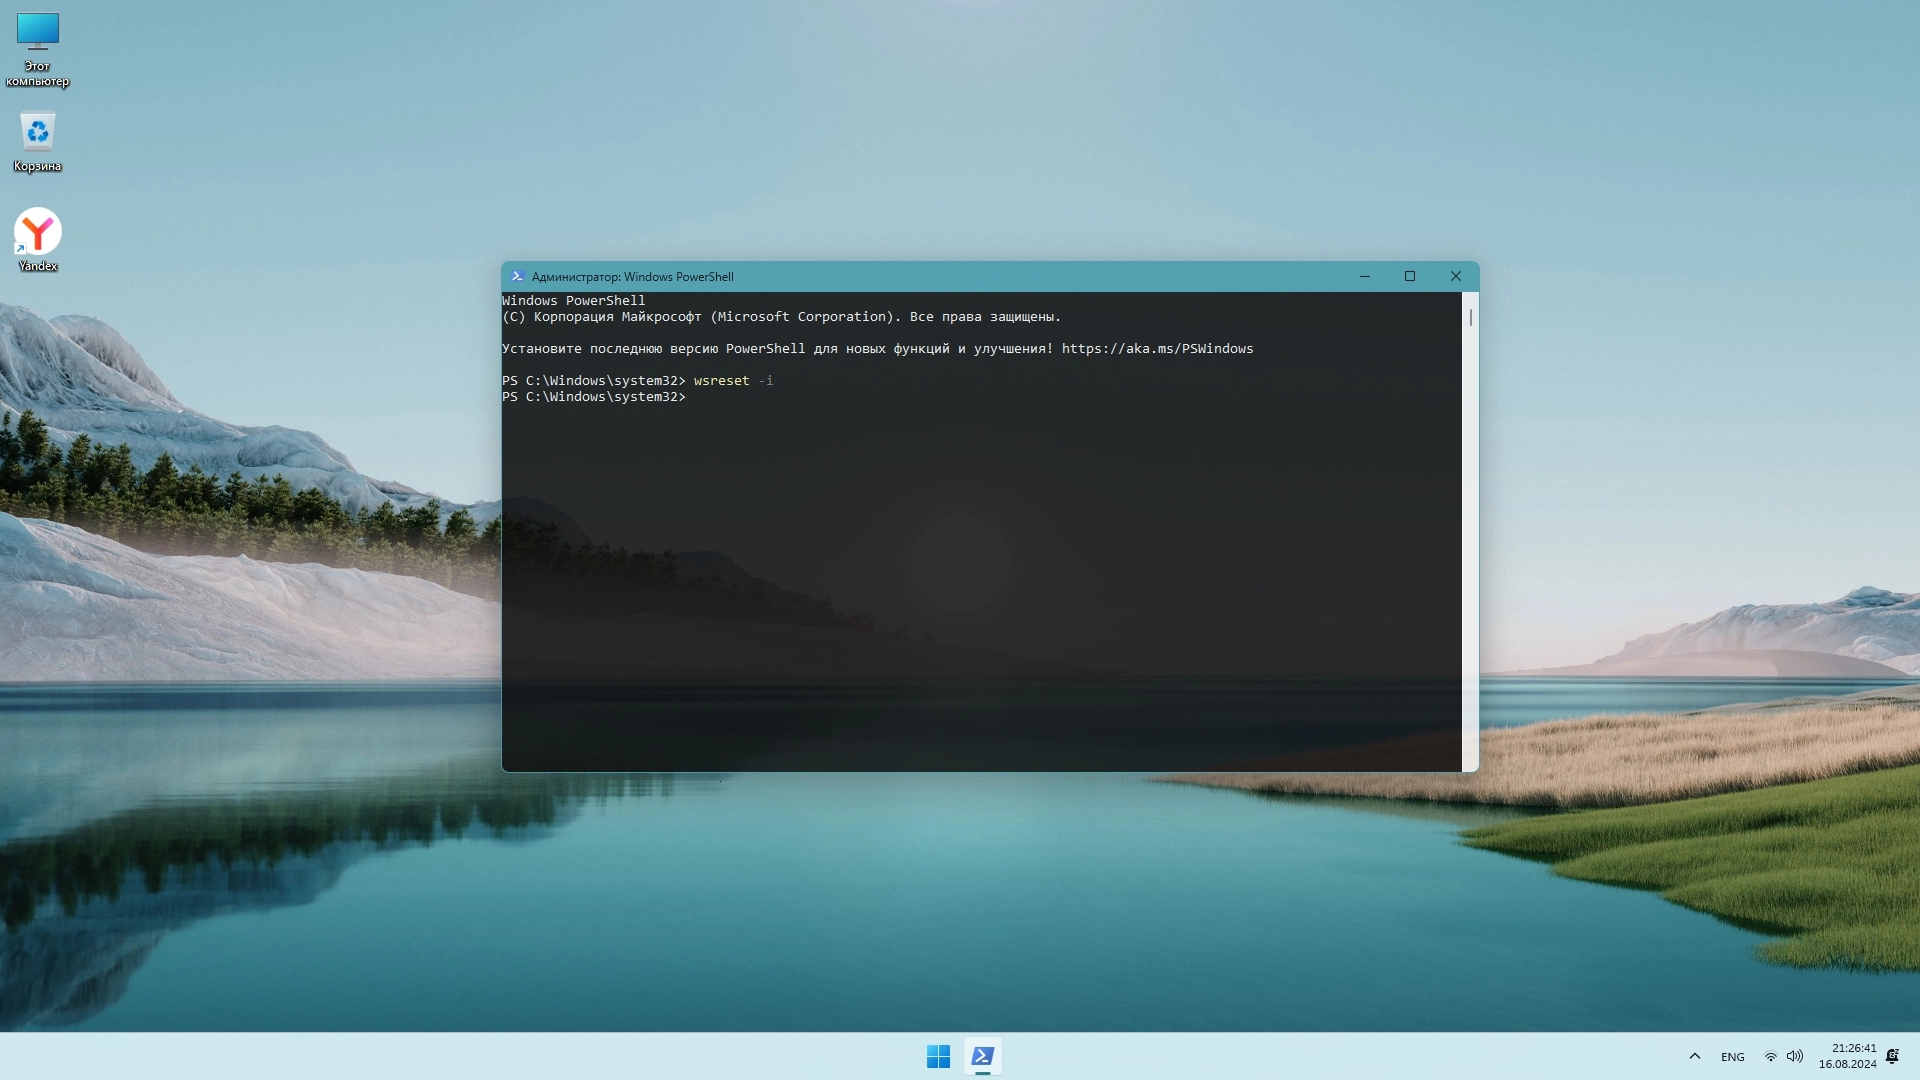Click the https://aka.ms/PSWindows URL text
The image size is (1920, 1080).
[x=1157, y=349]
